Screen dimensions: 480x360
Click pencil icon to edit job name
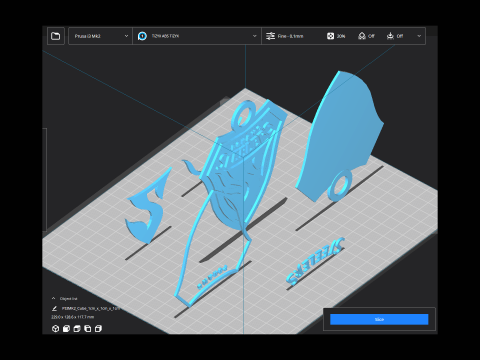pyautogui.click(x=54, y=309)
